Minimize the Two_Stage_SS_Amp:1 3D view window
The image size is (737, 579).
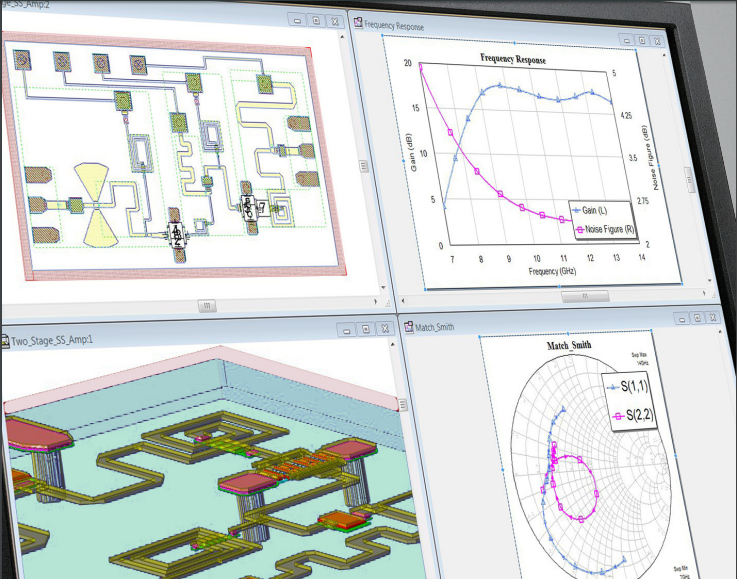(x=347, y=330)
